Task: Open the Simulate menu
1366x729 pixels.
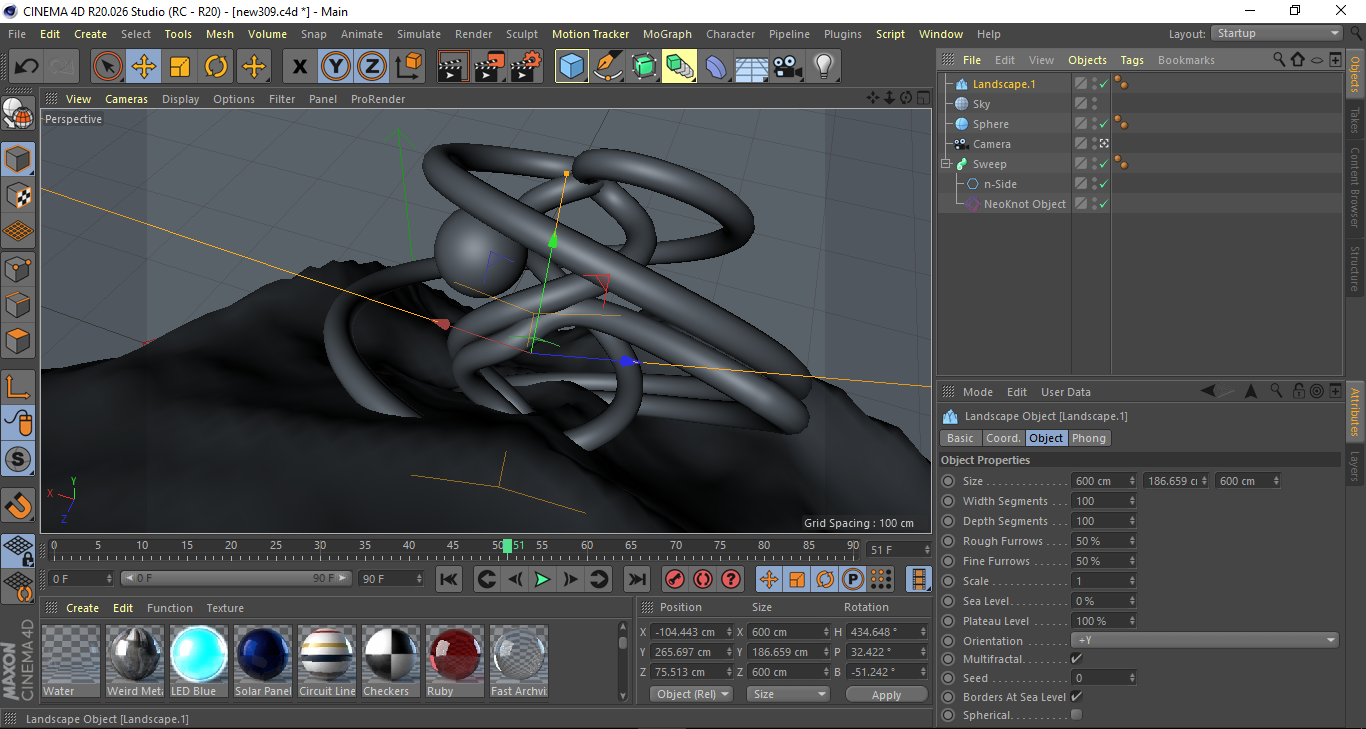Action: [418, 34]
